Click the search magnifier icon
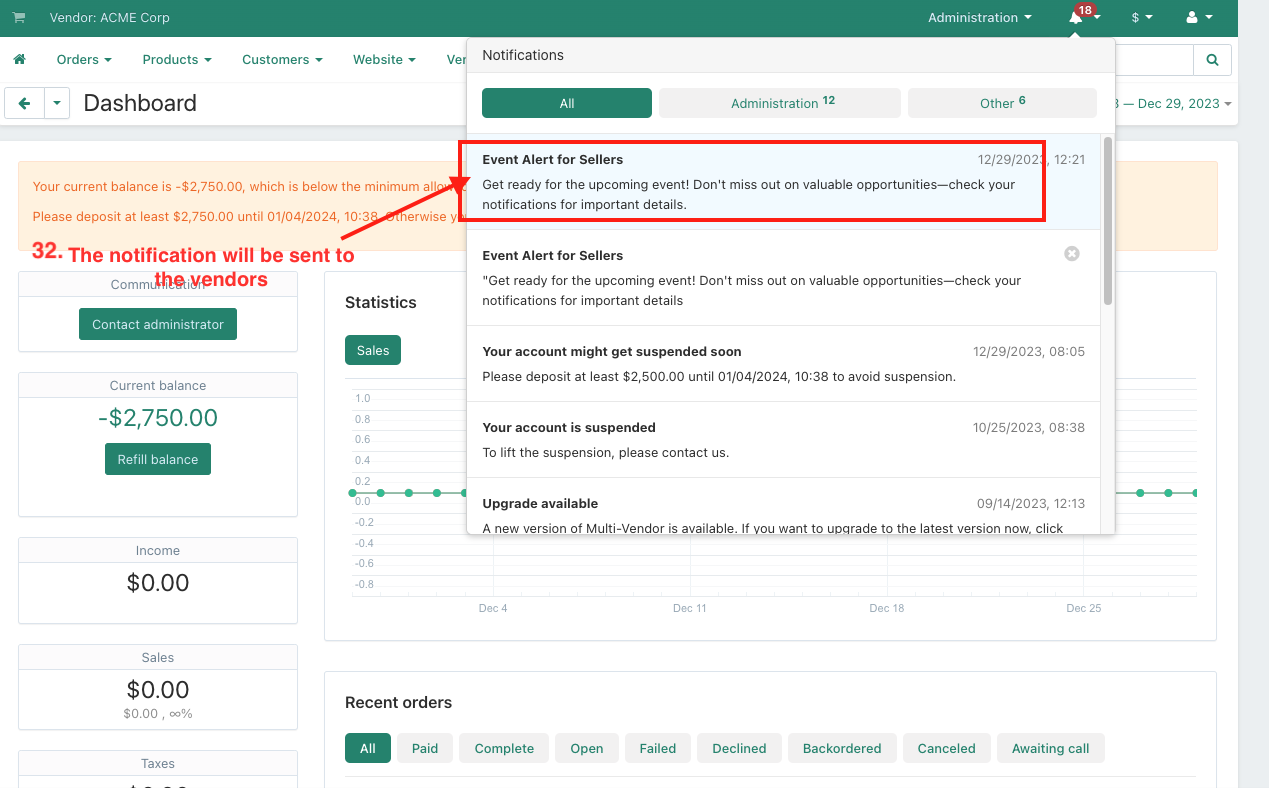This screenshot has height=788, width=1269. pyautogui.click(x=1212, y=60)
